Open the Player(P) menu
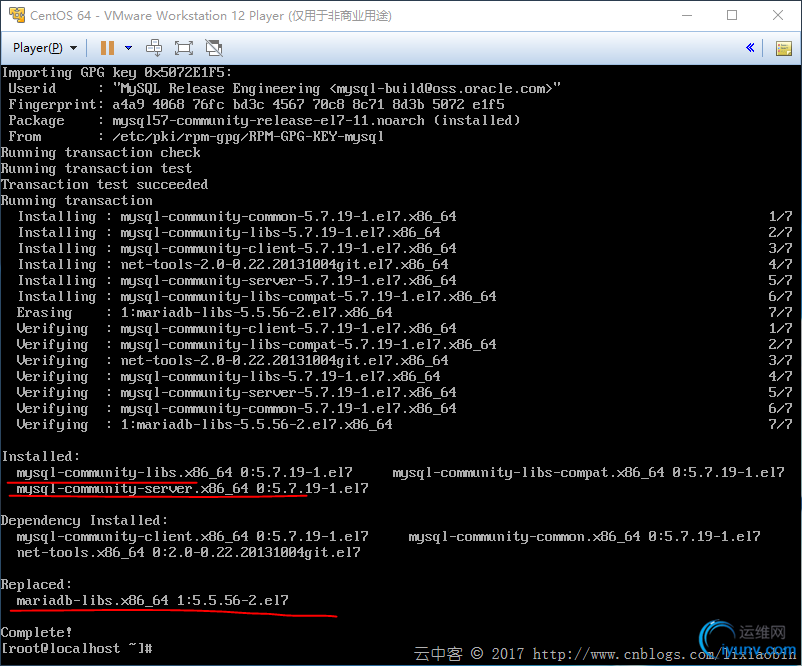This screenshot has width=802, height=666. tap(45, 48)
